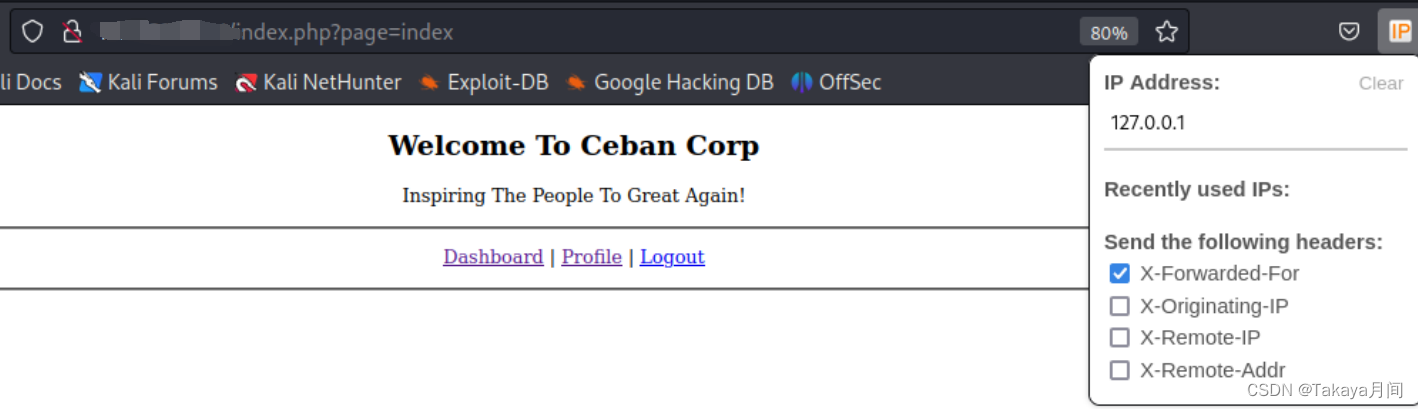Click the IP Address input field
The height and width of the screenshot is (409, 1418).
tap(1255, 124)
